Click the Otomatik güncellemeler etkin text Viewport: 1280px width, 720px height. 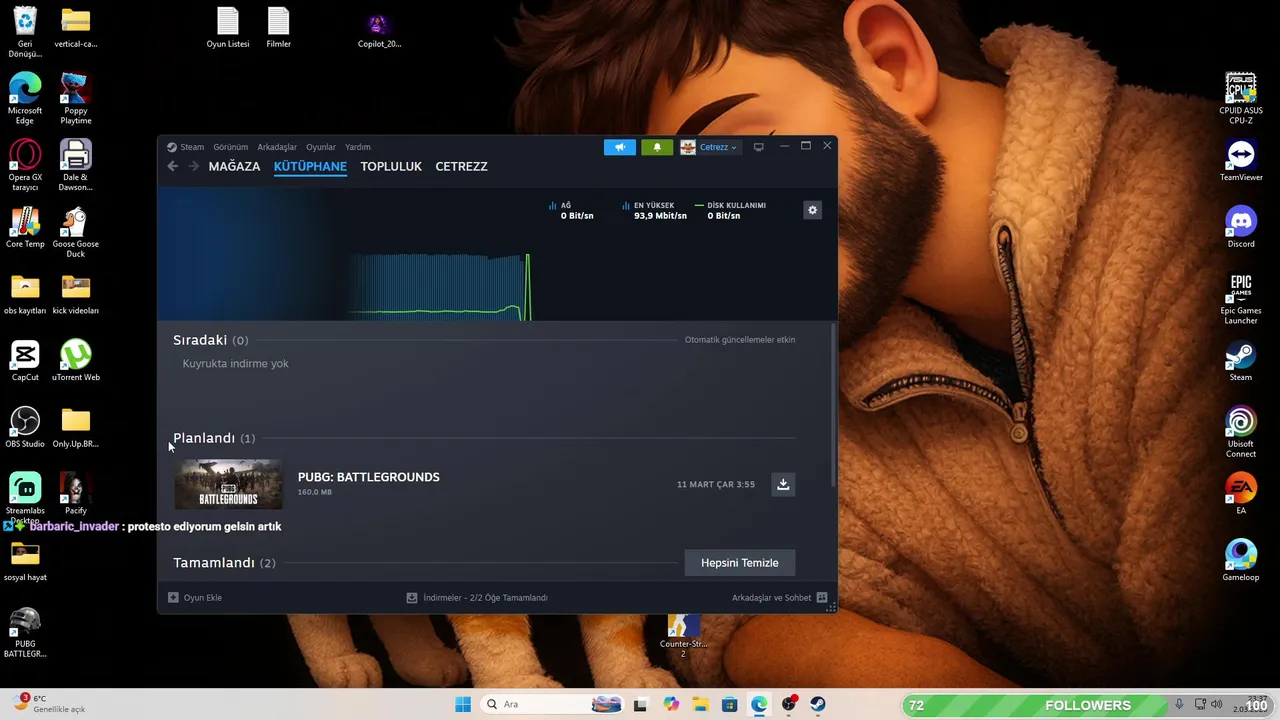pyautogui.click(x=740, y=340)
